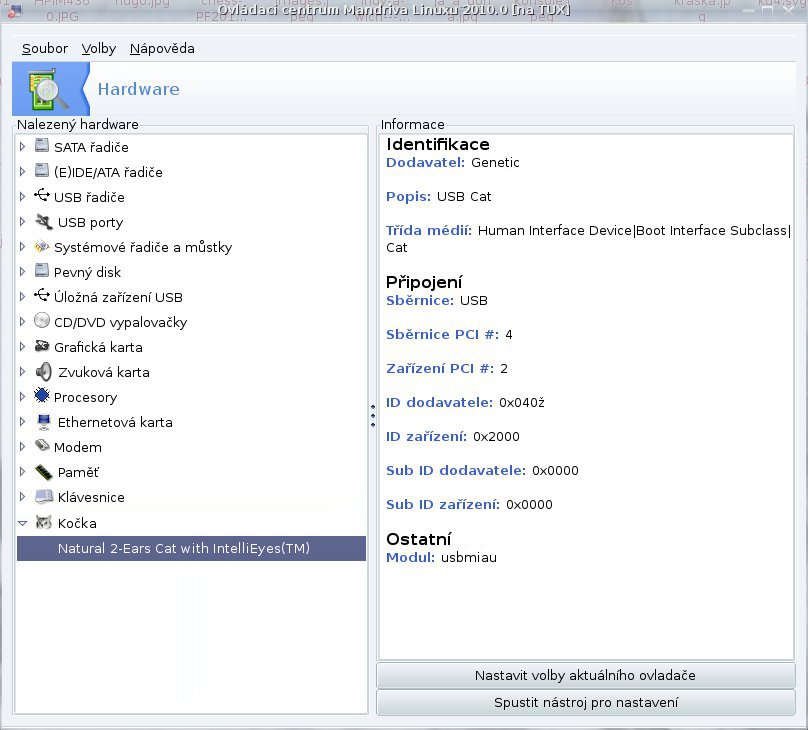The height and width of the screenshot is (730, 808).
Task: Expand the USB řadiče tree node
Action: click(x=22, y=197)
